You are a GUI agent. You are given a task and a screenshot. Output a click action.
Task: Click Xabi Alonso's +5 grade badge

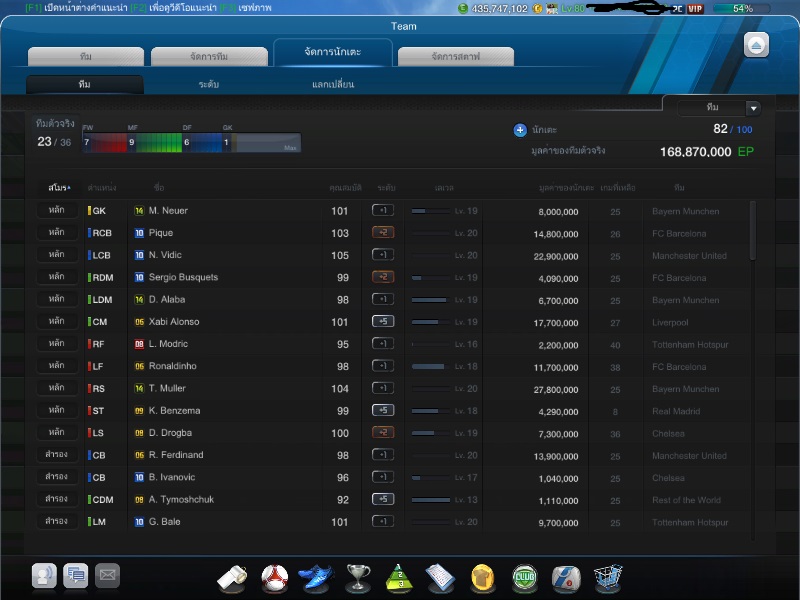(x=383, y=321)
